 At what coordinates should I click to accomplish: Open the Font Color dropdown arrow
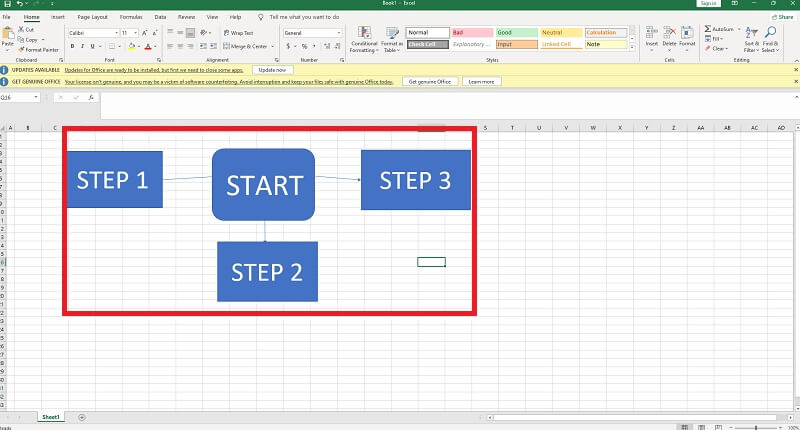[x=155, y=46]
